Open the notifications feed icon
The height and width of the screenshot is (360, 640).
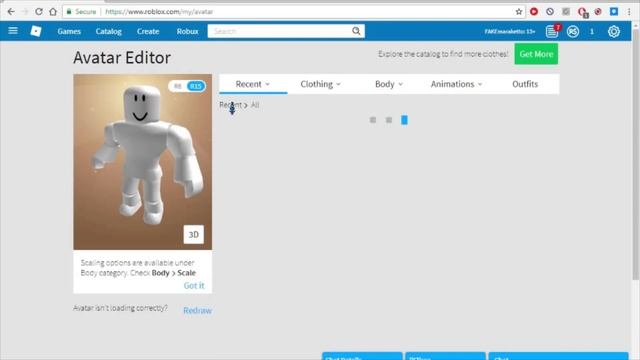[x=552, y=31]
